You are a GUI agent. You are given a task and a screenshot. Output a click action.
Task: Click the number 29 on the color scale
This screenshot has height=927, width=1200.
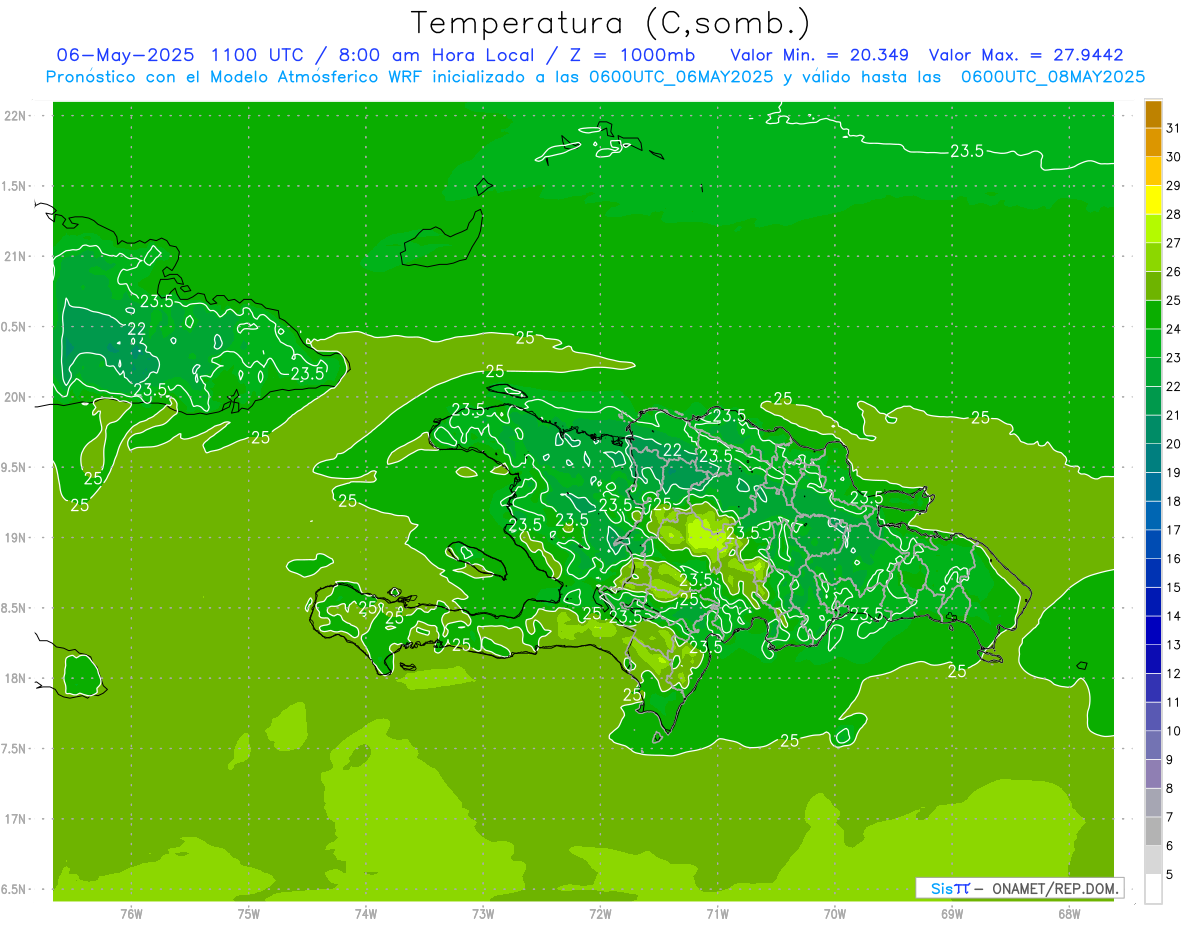1174,186
